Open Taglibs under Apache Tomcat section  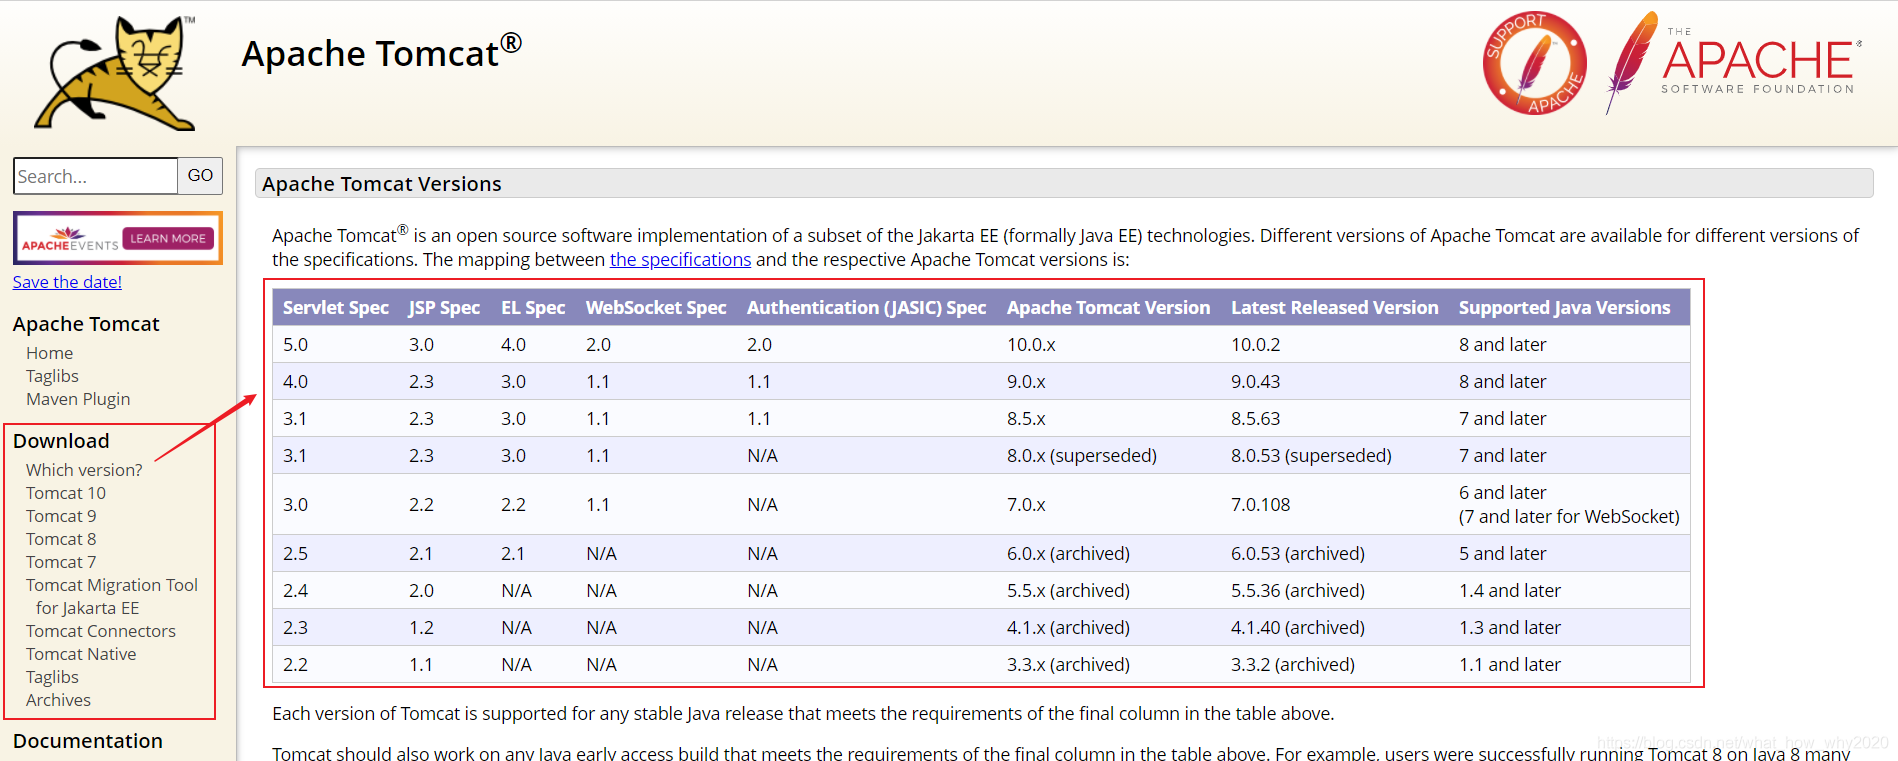pyautogui.click(x=52, y=376)
